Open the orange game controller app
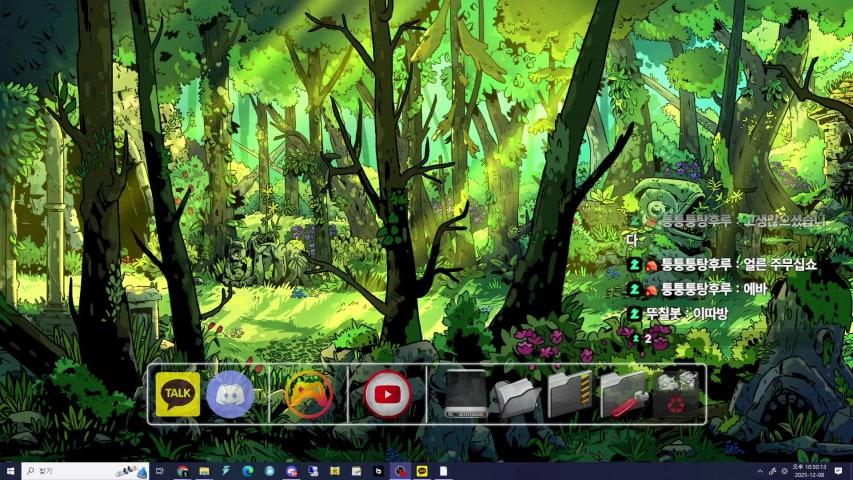The height and width of the screenshot is (480, 853). click(x=308, y=394)
